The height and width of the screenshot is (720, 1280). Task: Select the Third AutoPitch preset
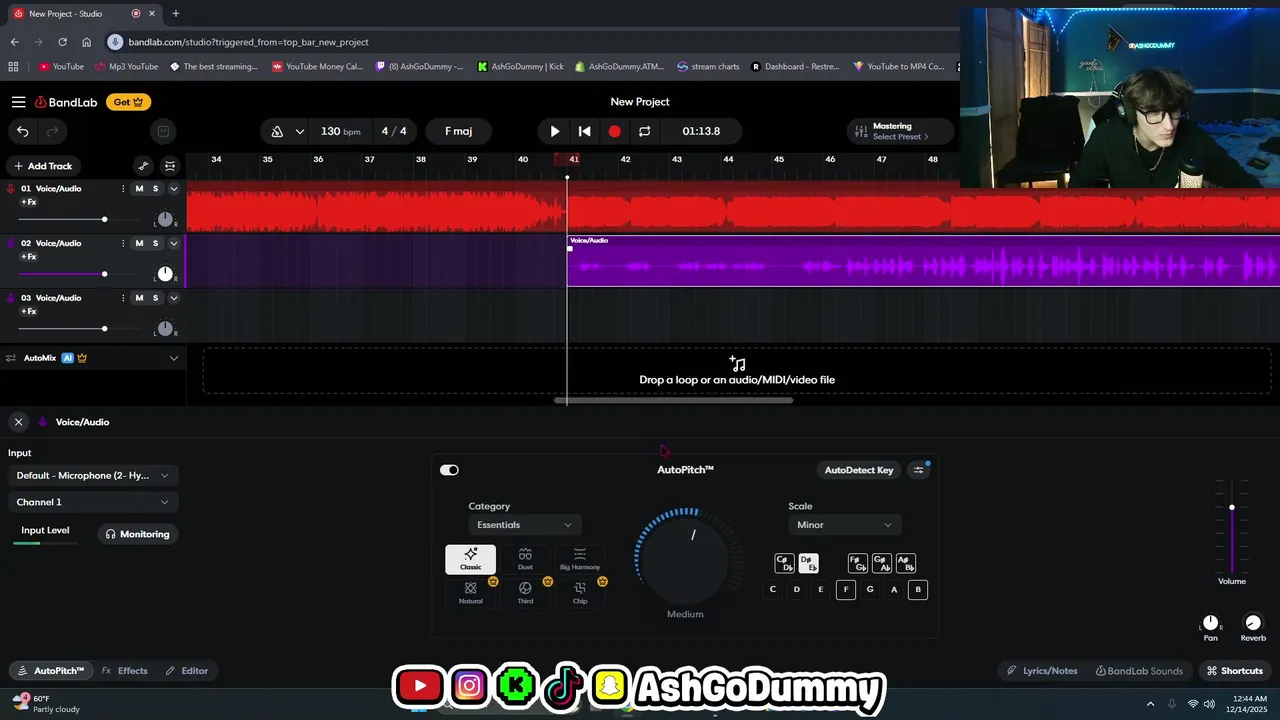(x=525, y=593)
